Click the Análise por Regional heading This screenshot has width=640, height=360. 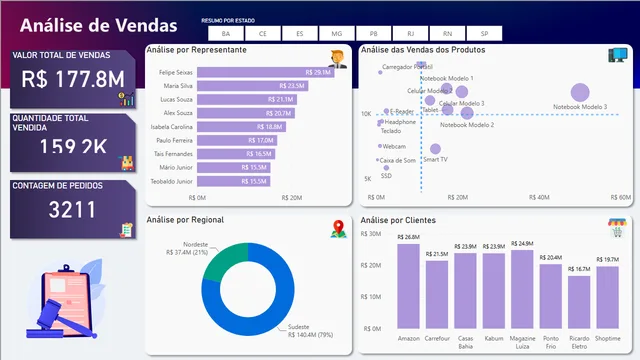[185, 220]
